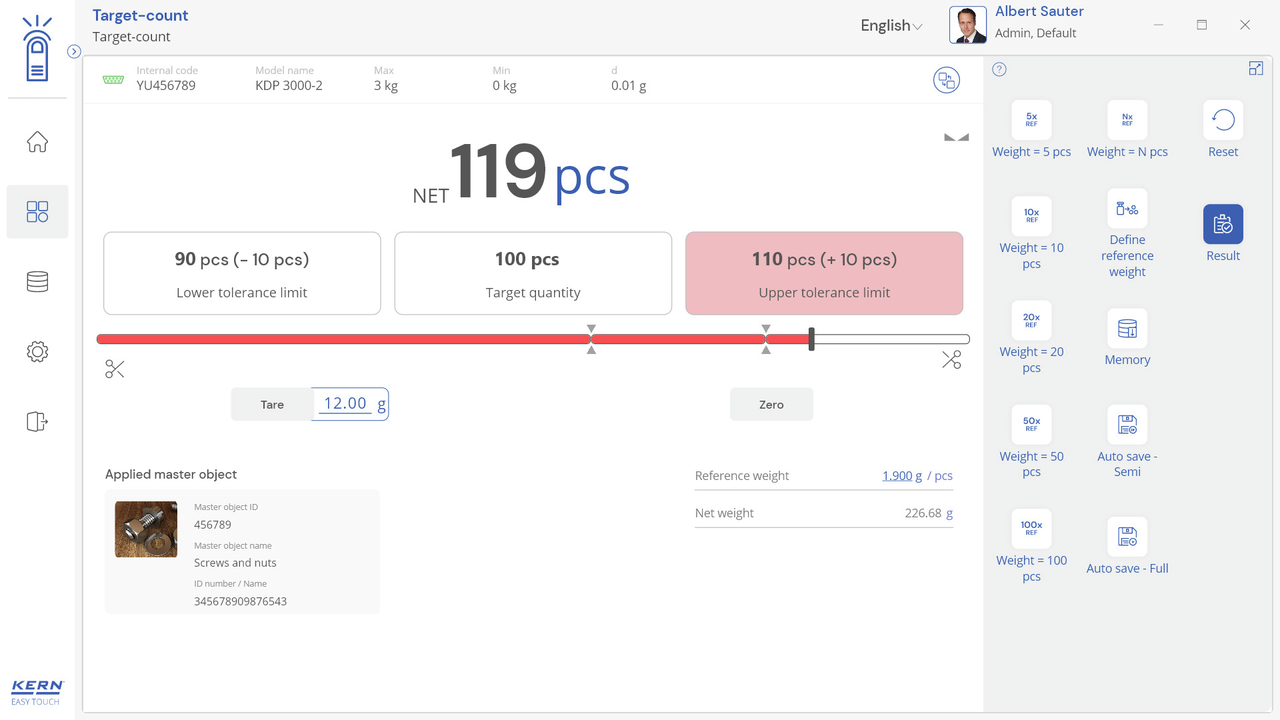This screenshot has height=720, width=1280.
Task: Click the Weight = 100 pcs icon
Action: pyautogui.click(x=1031, y=529)
